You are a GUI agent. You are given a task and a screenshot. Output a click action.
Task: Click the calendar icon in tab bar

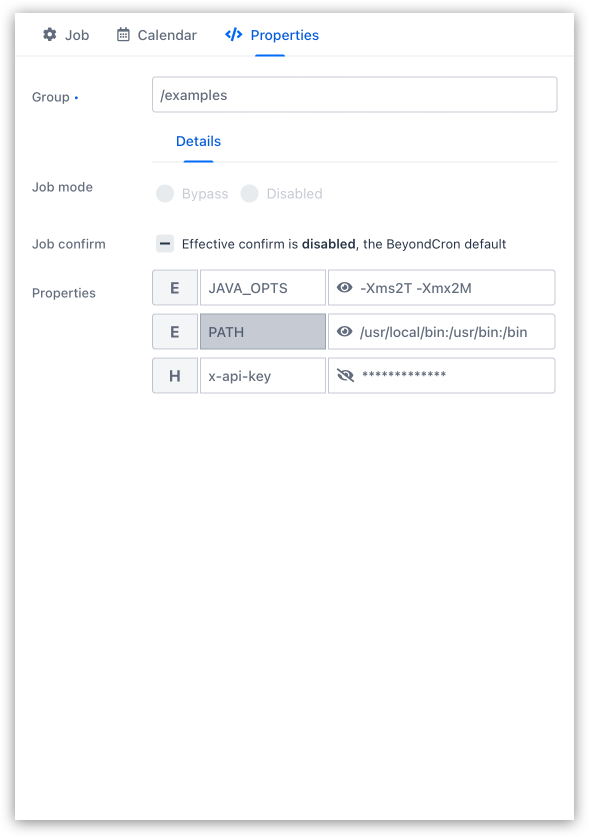coord(123,35)
